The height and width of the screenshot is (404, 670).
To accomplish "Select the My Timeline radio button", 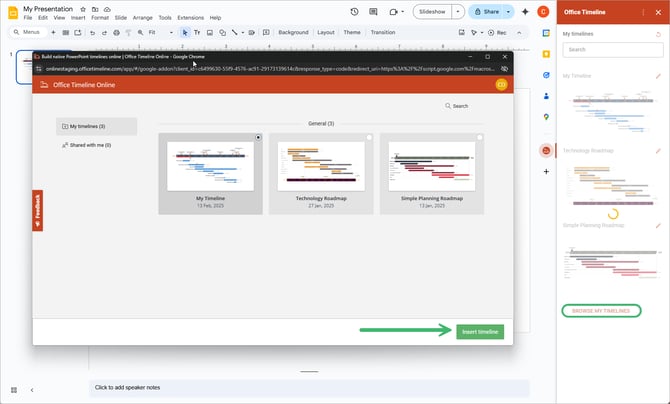I will (x=258, y=137).
